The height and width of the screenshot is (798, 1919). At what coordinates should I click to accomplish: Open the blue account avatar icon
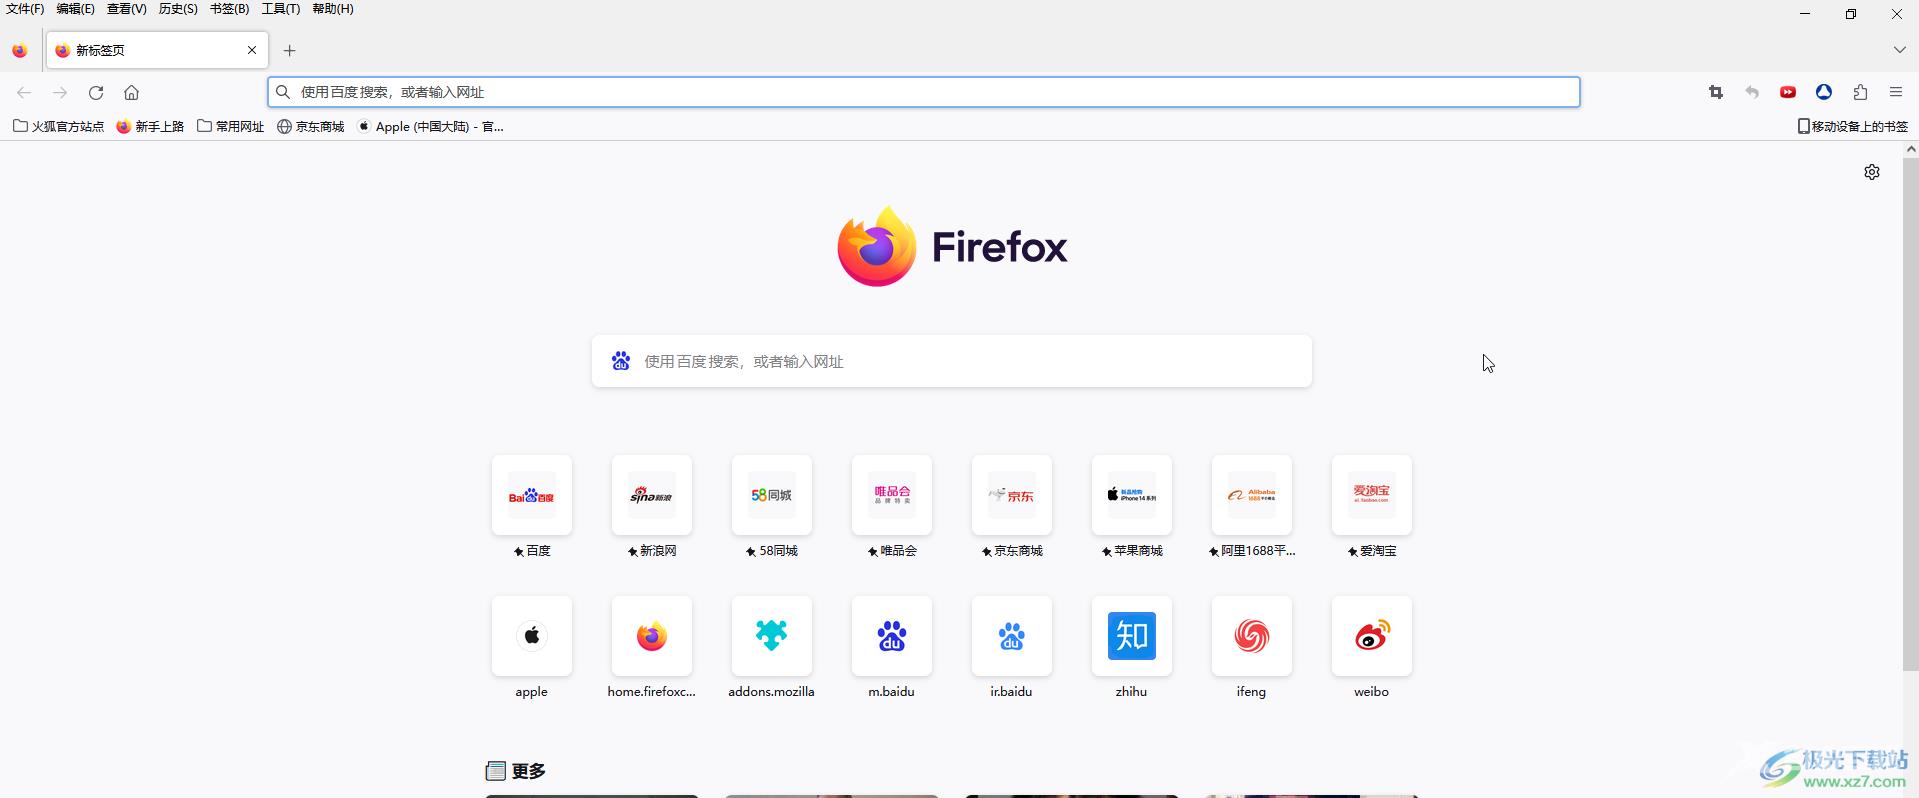1824,92
